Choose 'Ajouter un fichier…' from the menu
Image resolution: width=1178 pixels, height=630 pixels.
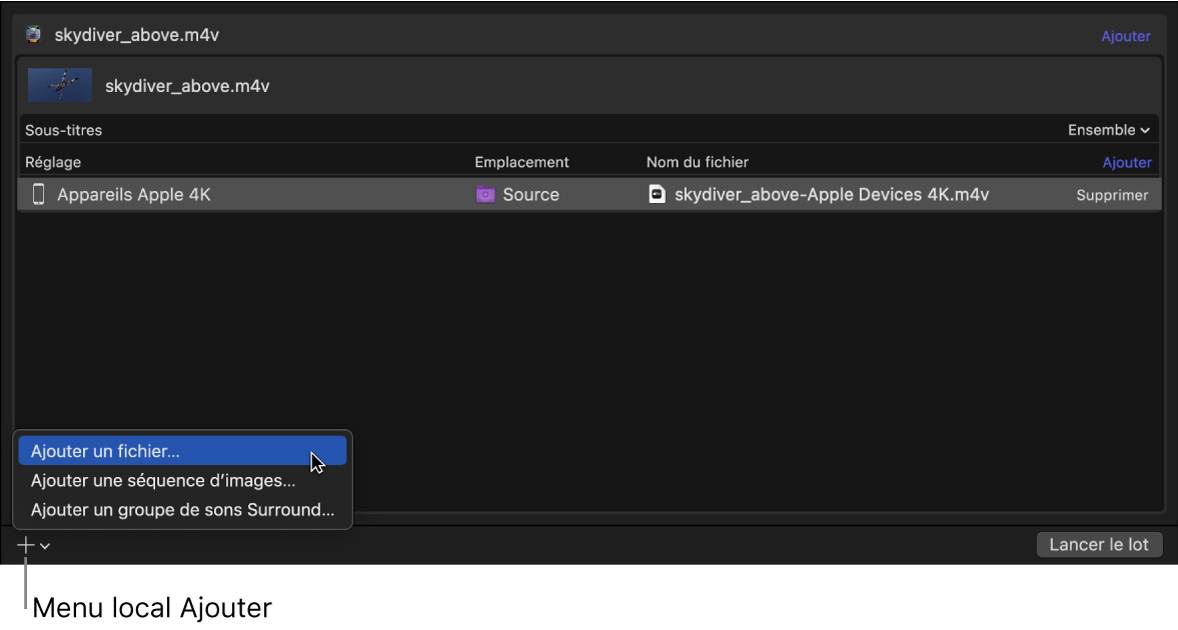(105, 452)
